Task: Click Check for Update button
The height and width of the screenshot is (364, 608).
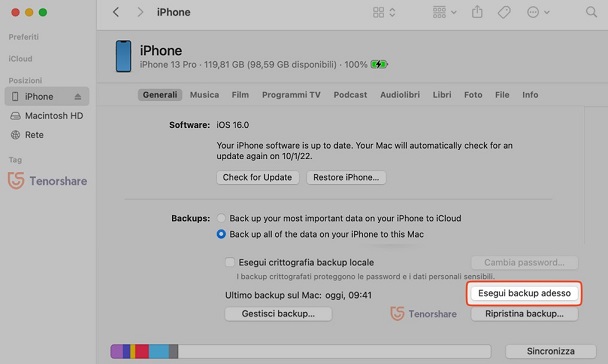Action: point(257,178)
